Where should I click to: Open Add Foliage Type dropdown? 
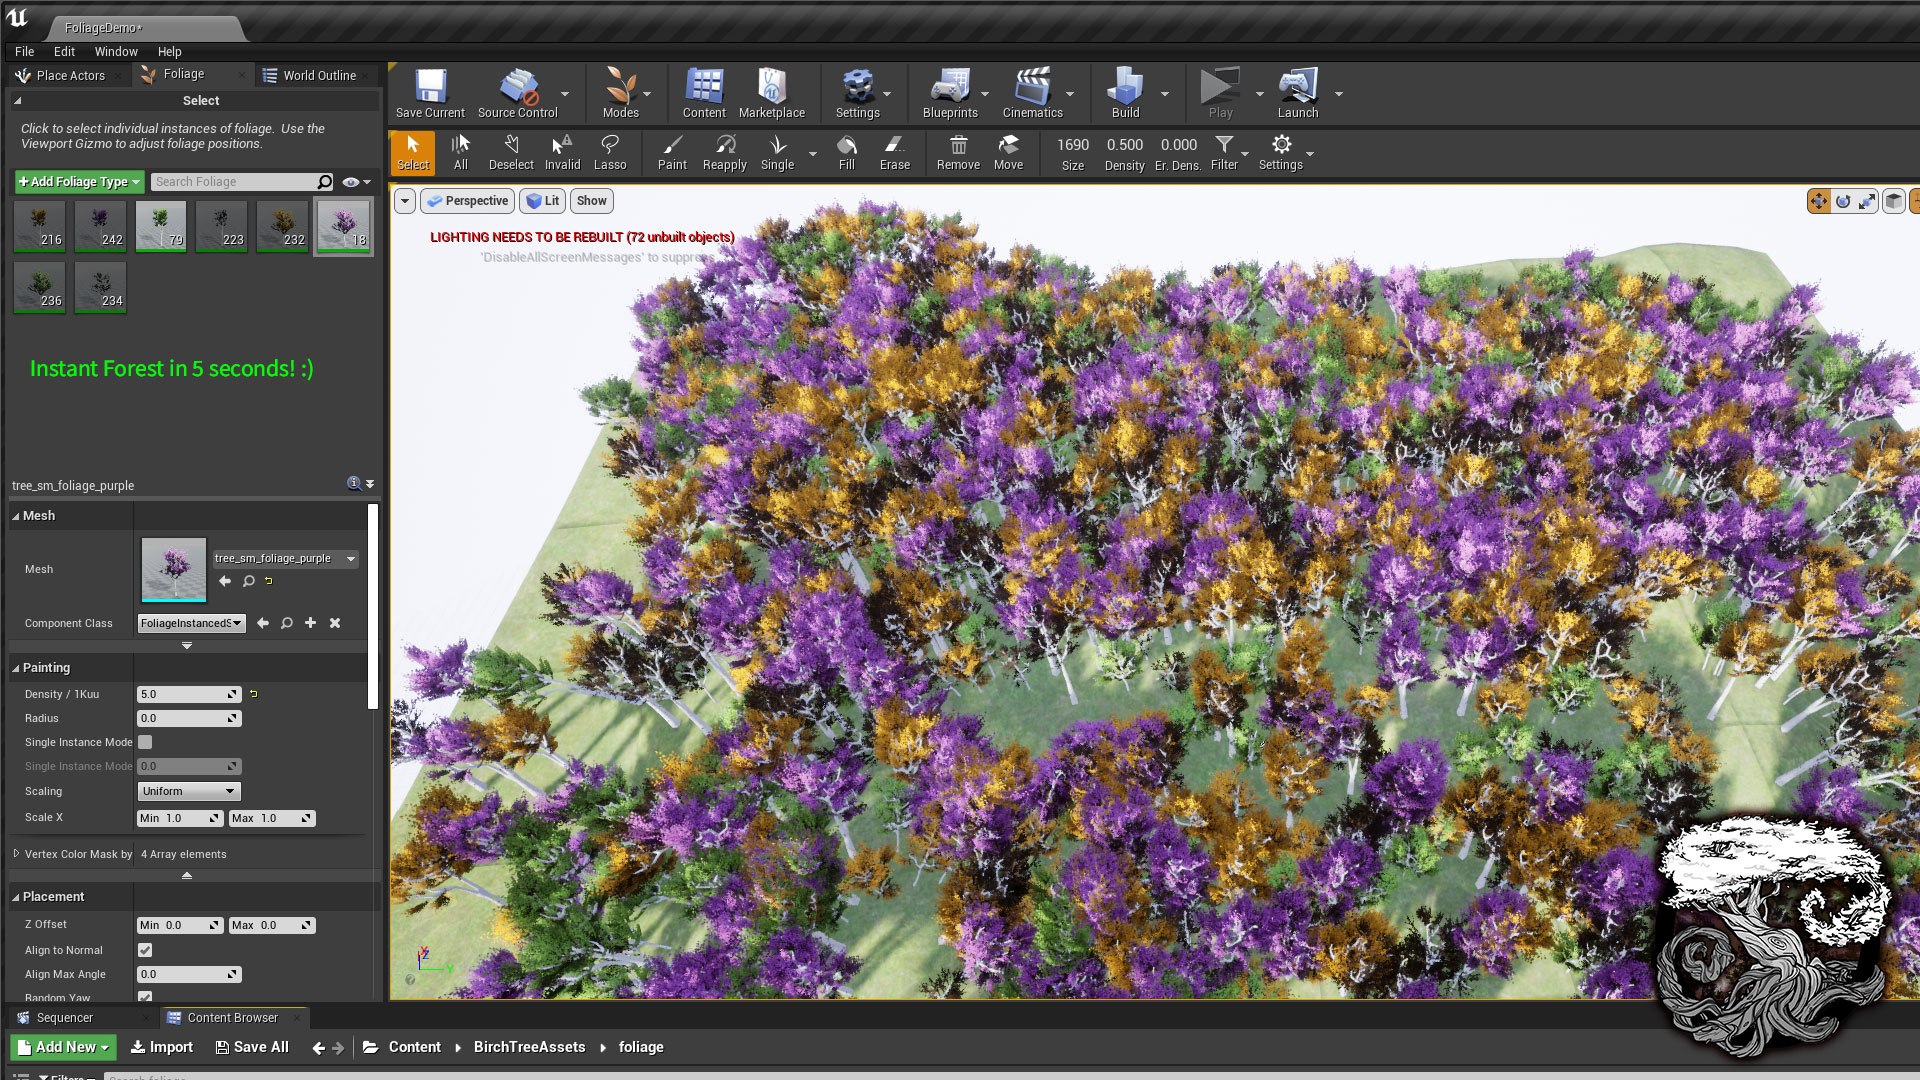[79, 182]
